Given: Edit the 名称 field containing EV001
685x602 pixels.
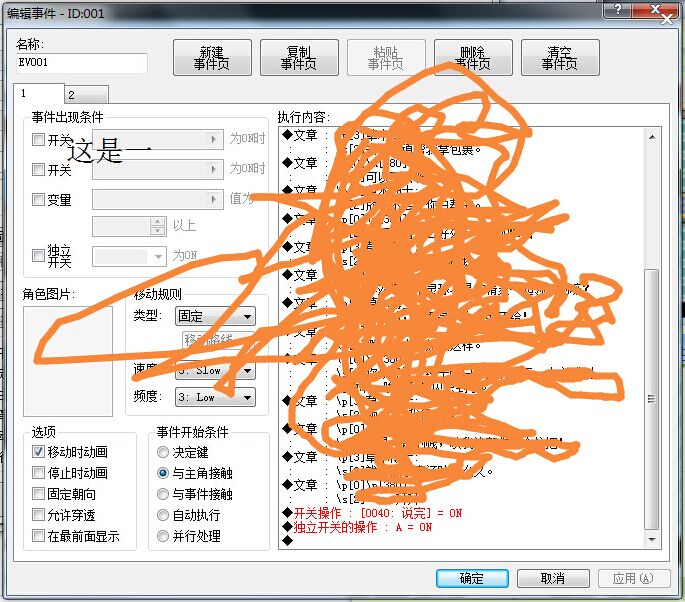Looking at the screenshot, I should (x=82, y=62).
